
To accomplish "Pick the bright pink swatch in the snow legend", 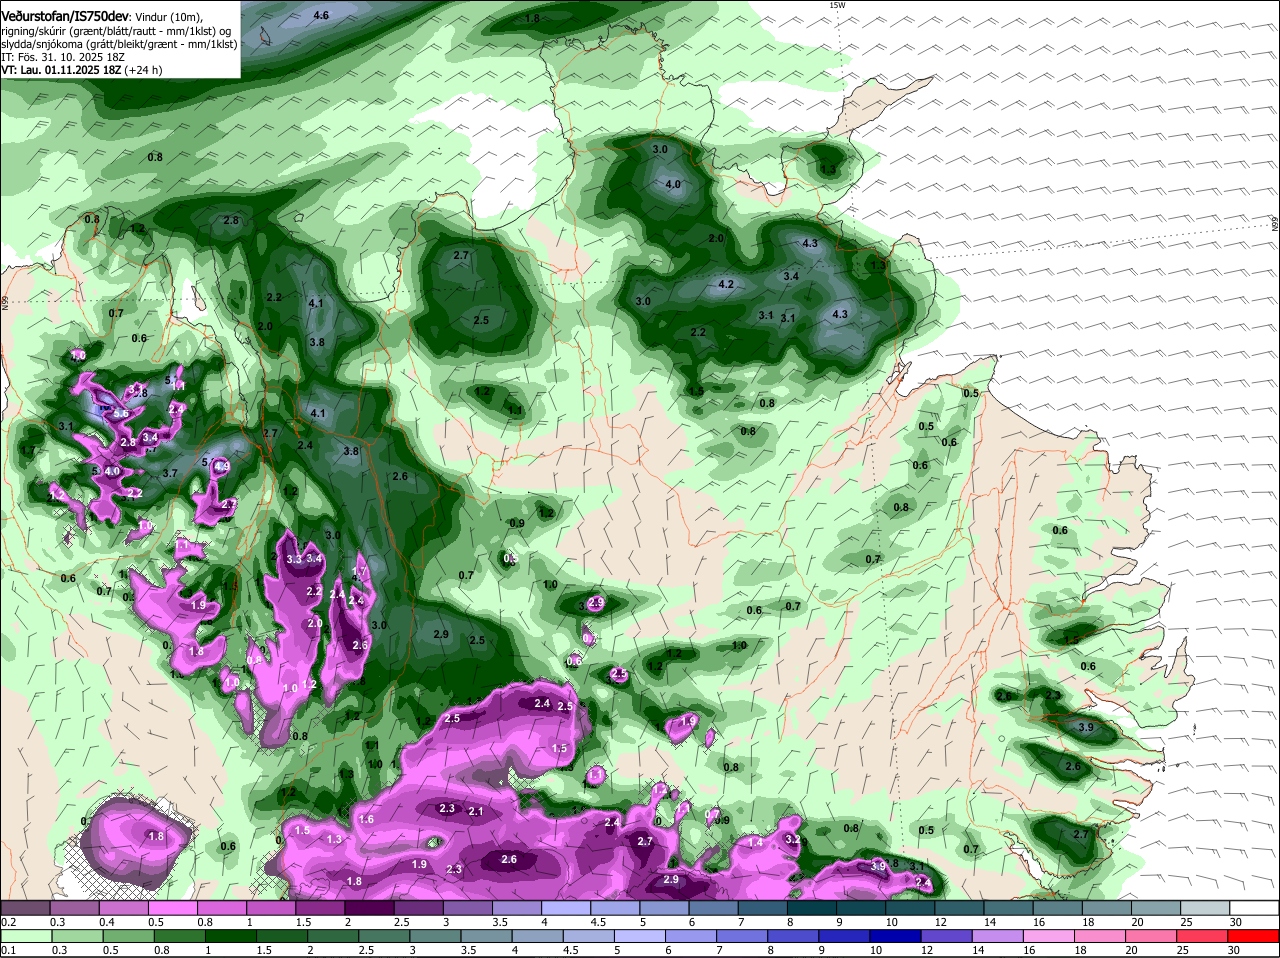I will 172,908.
